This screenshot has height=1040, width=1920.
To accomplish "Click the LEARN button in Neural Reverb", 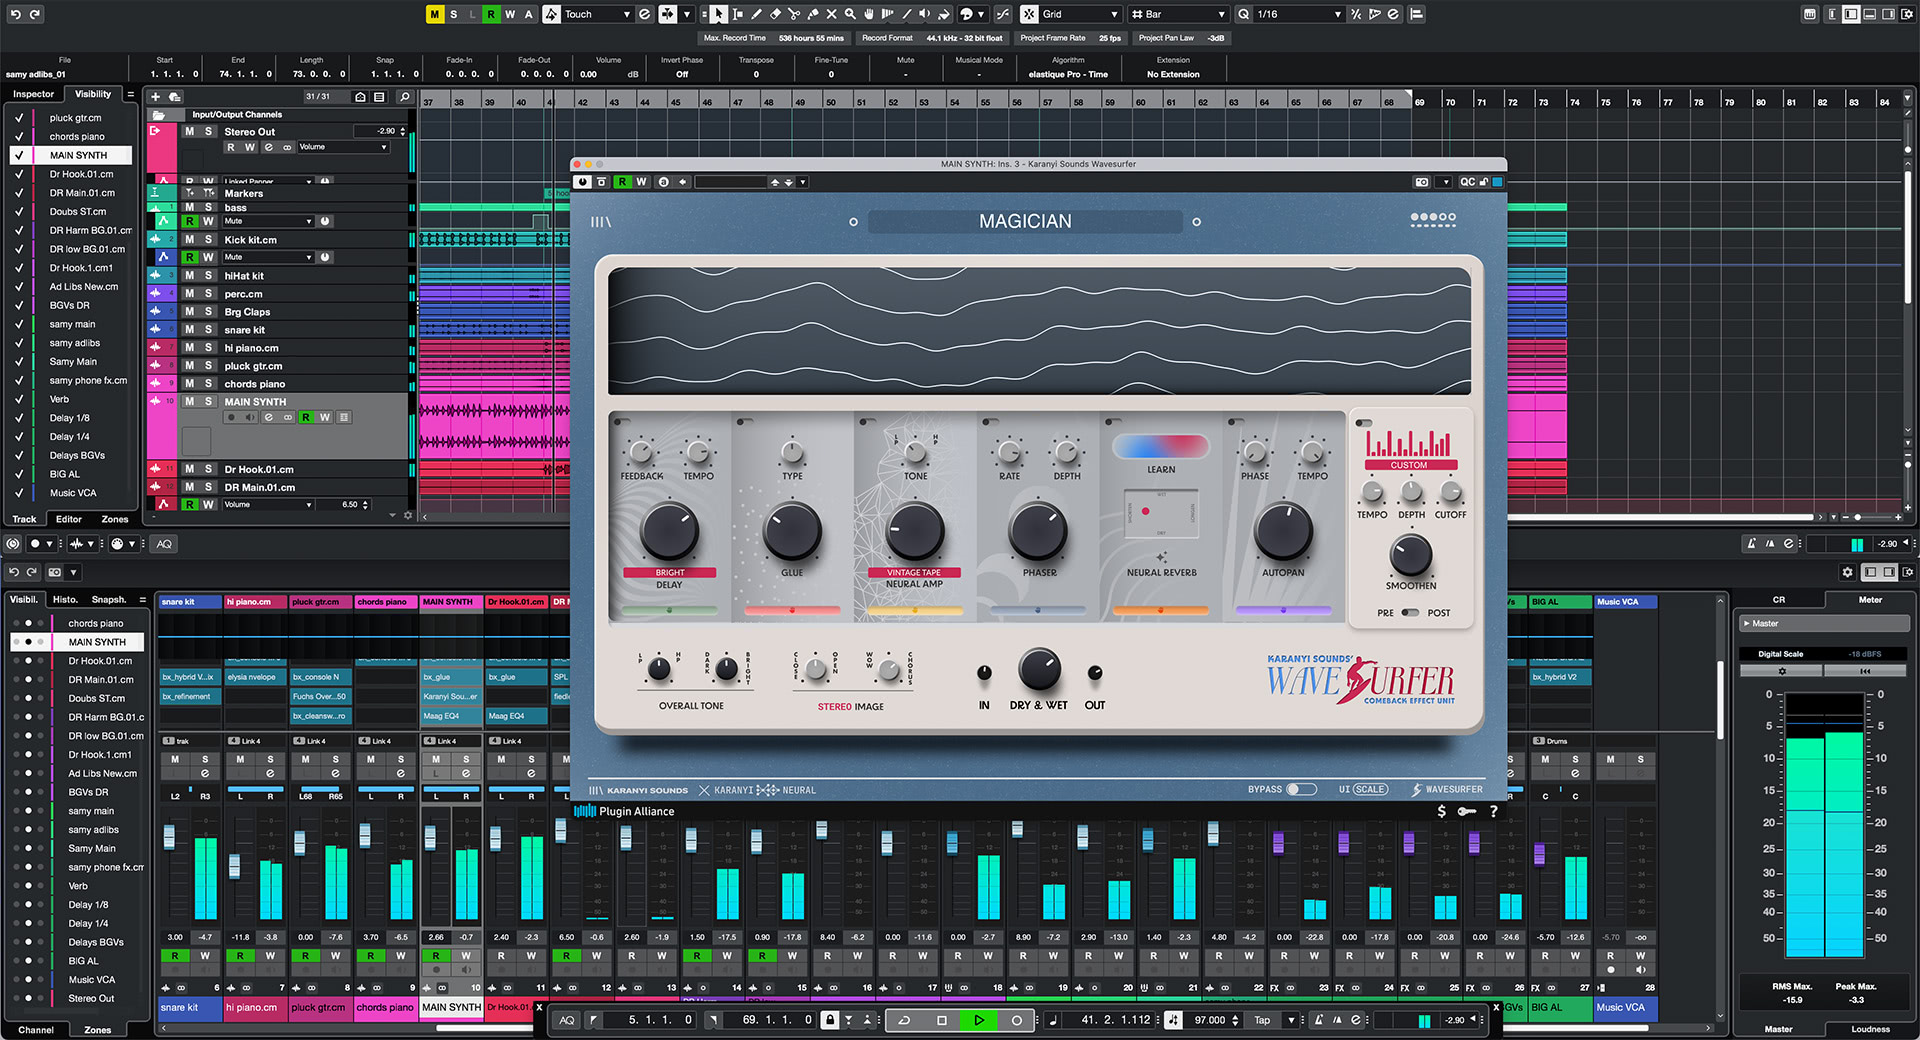I will tap(1161, 469).
